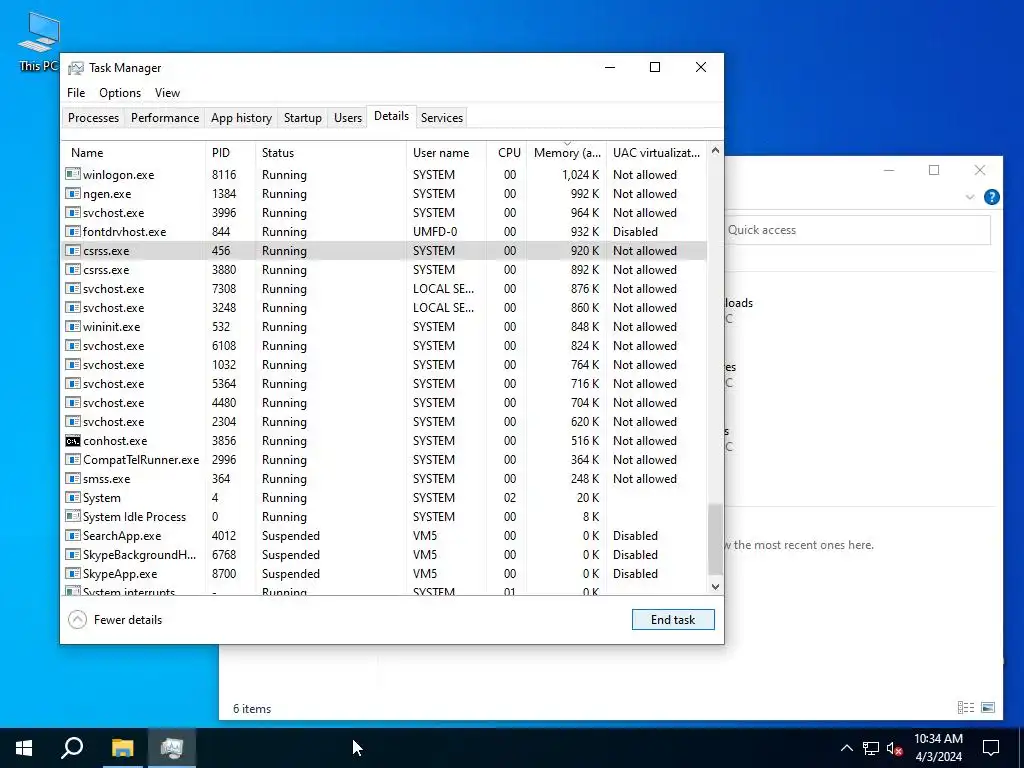Sort by UAC virtualization column header
The width and height of the screenshot is (1024, 768).
656,153
